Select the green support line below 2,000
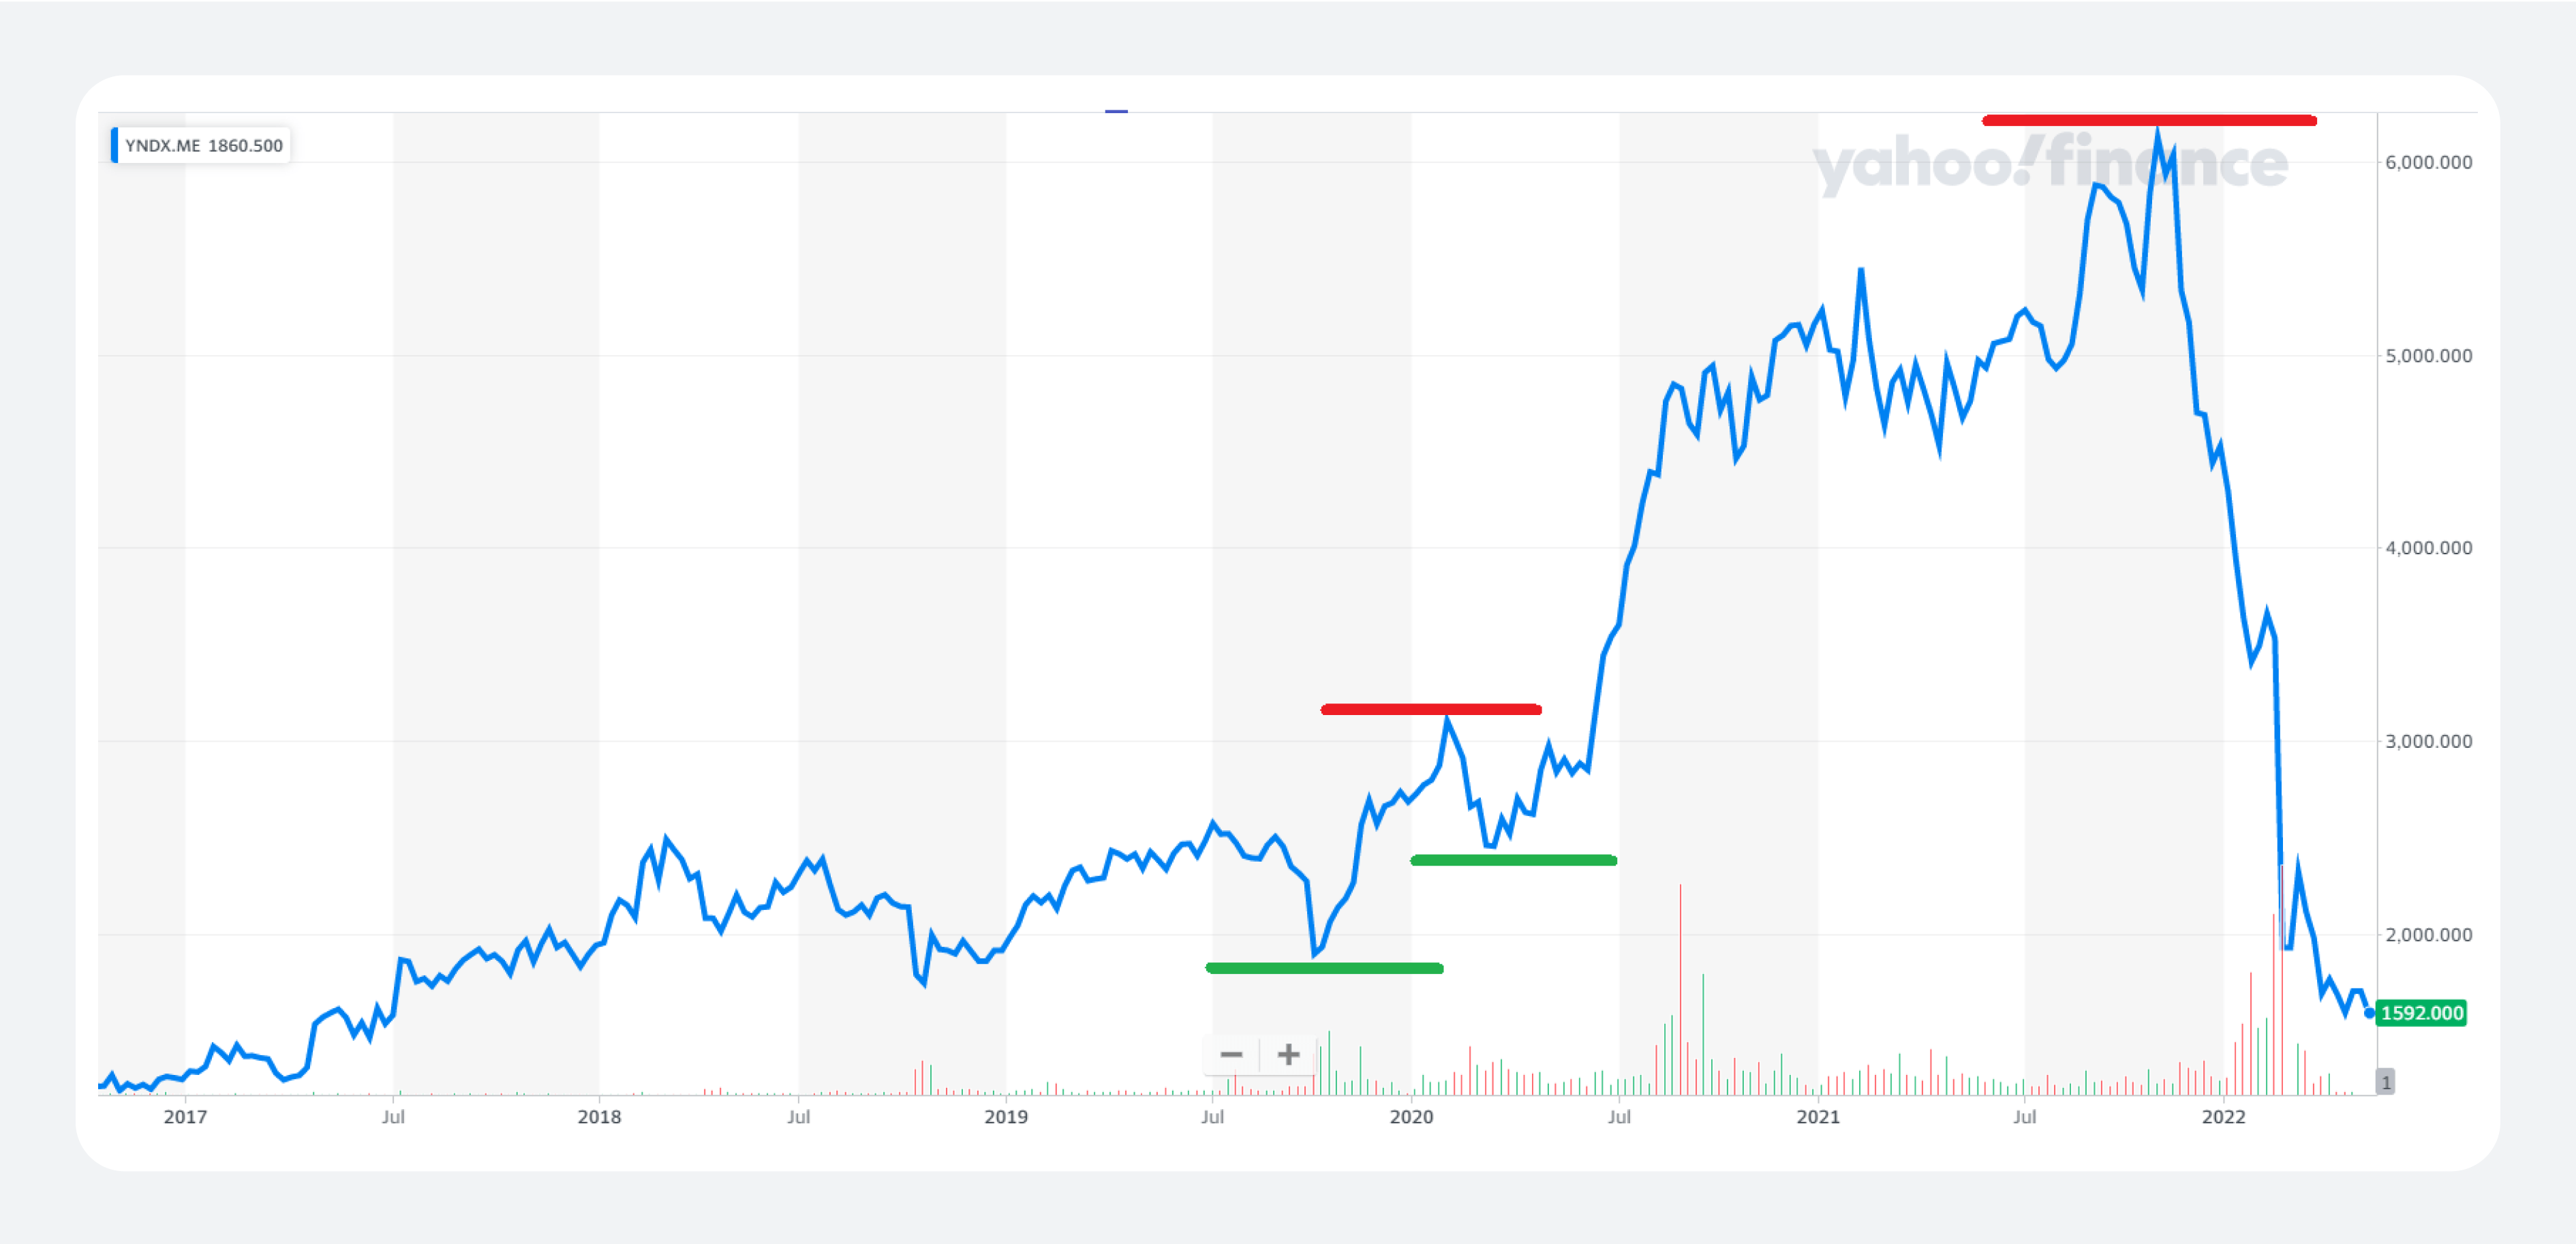The height and width of the screenshot is (1244, 2576). click(x=1324, y=968)
